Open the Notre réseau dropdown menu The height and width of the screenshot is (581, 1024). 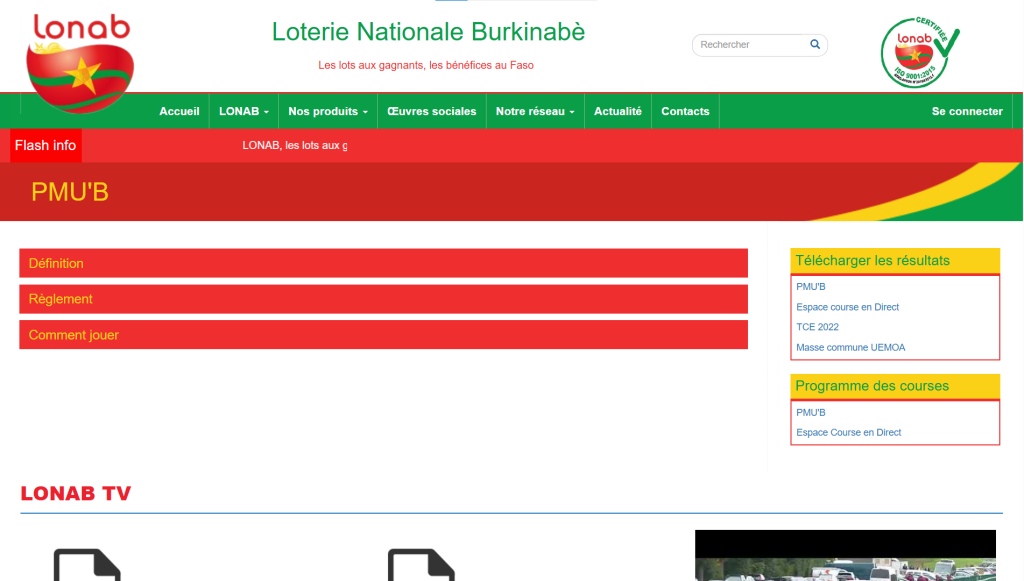[535, 111]
